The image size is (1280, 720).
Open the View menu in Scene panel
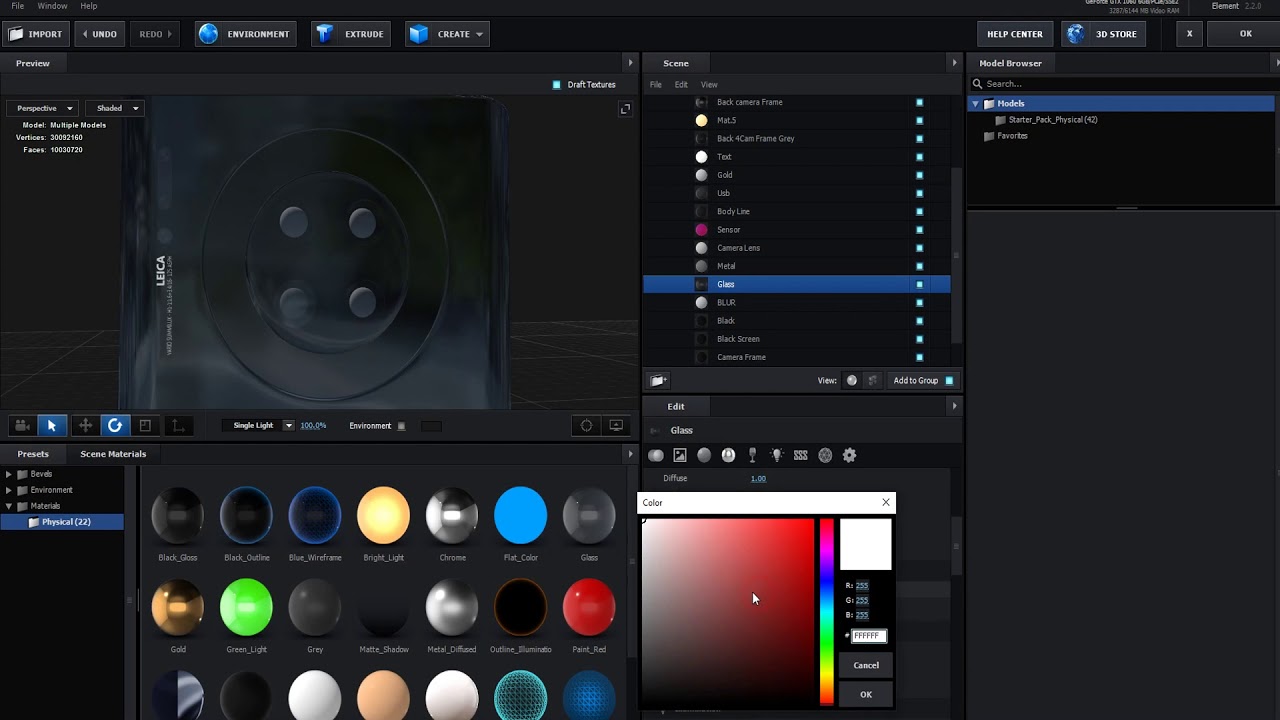709,85
